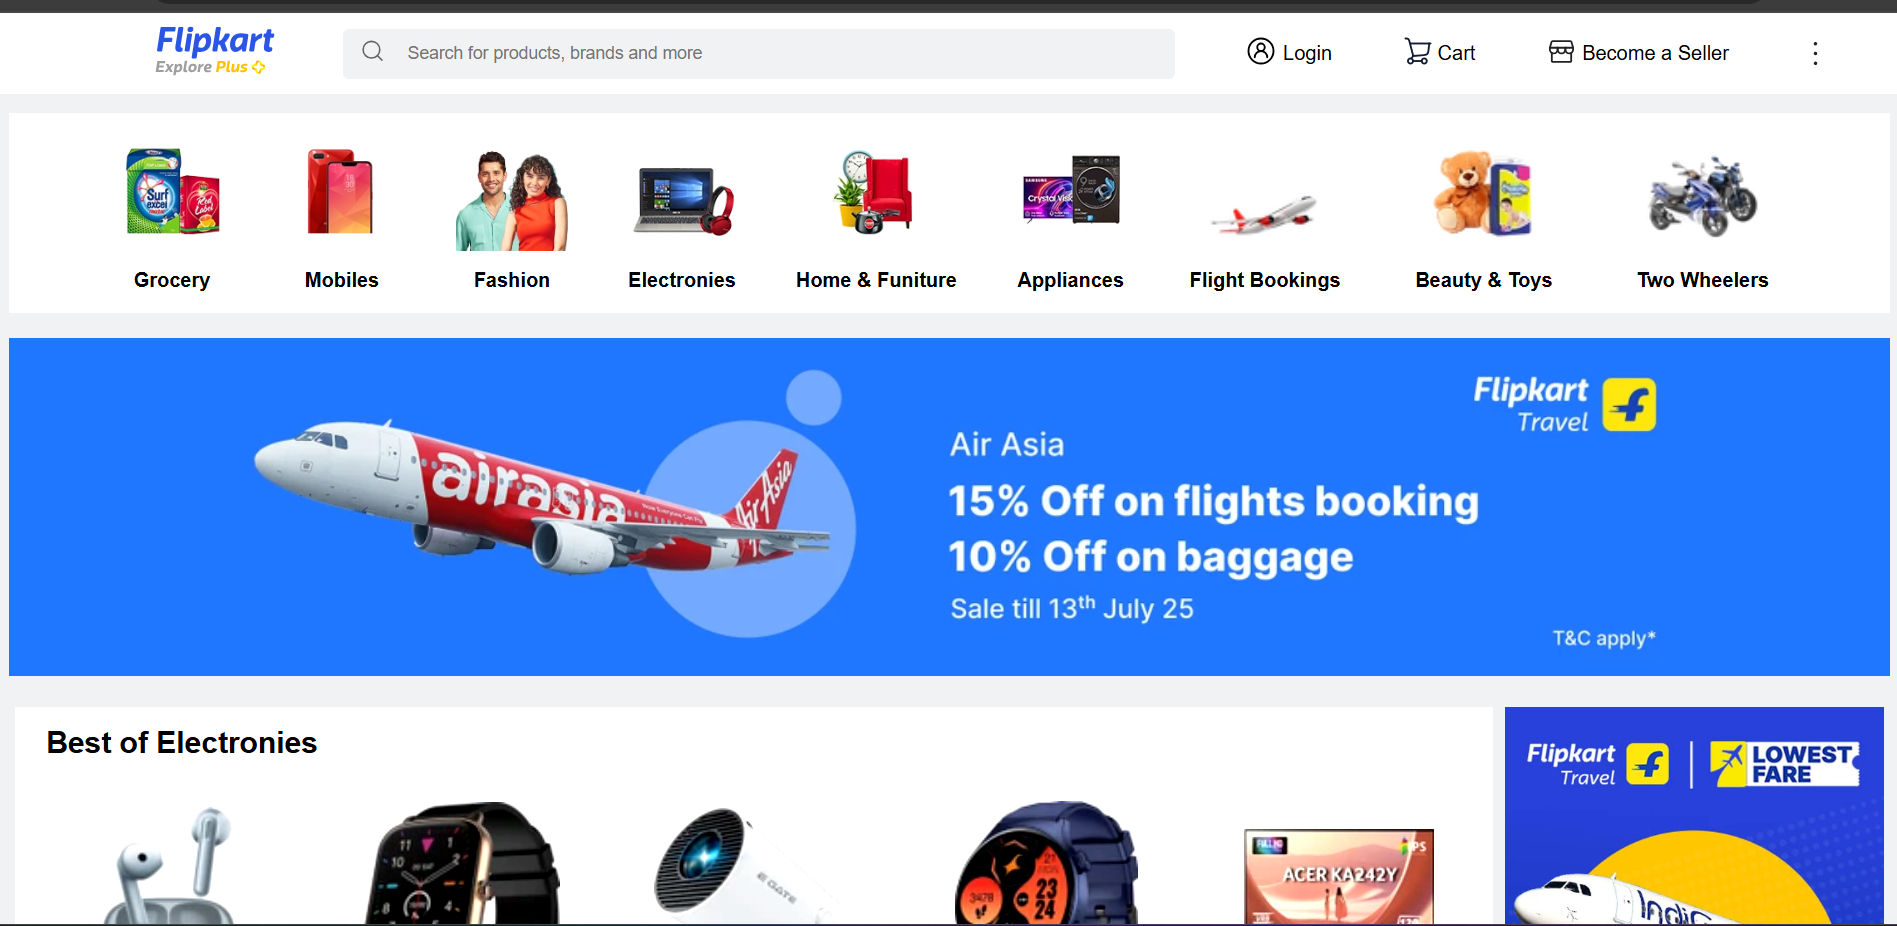Click the search magnifier icon
The height and width of the screenshot is (926, 1897).
[372, 52]
